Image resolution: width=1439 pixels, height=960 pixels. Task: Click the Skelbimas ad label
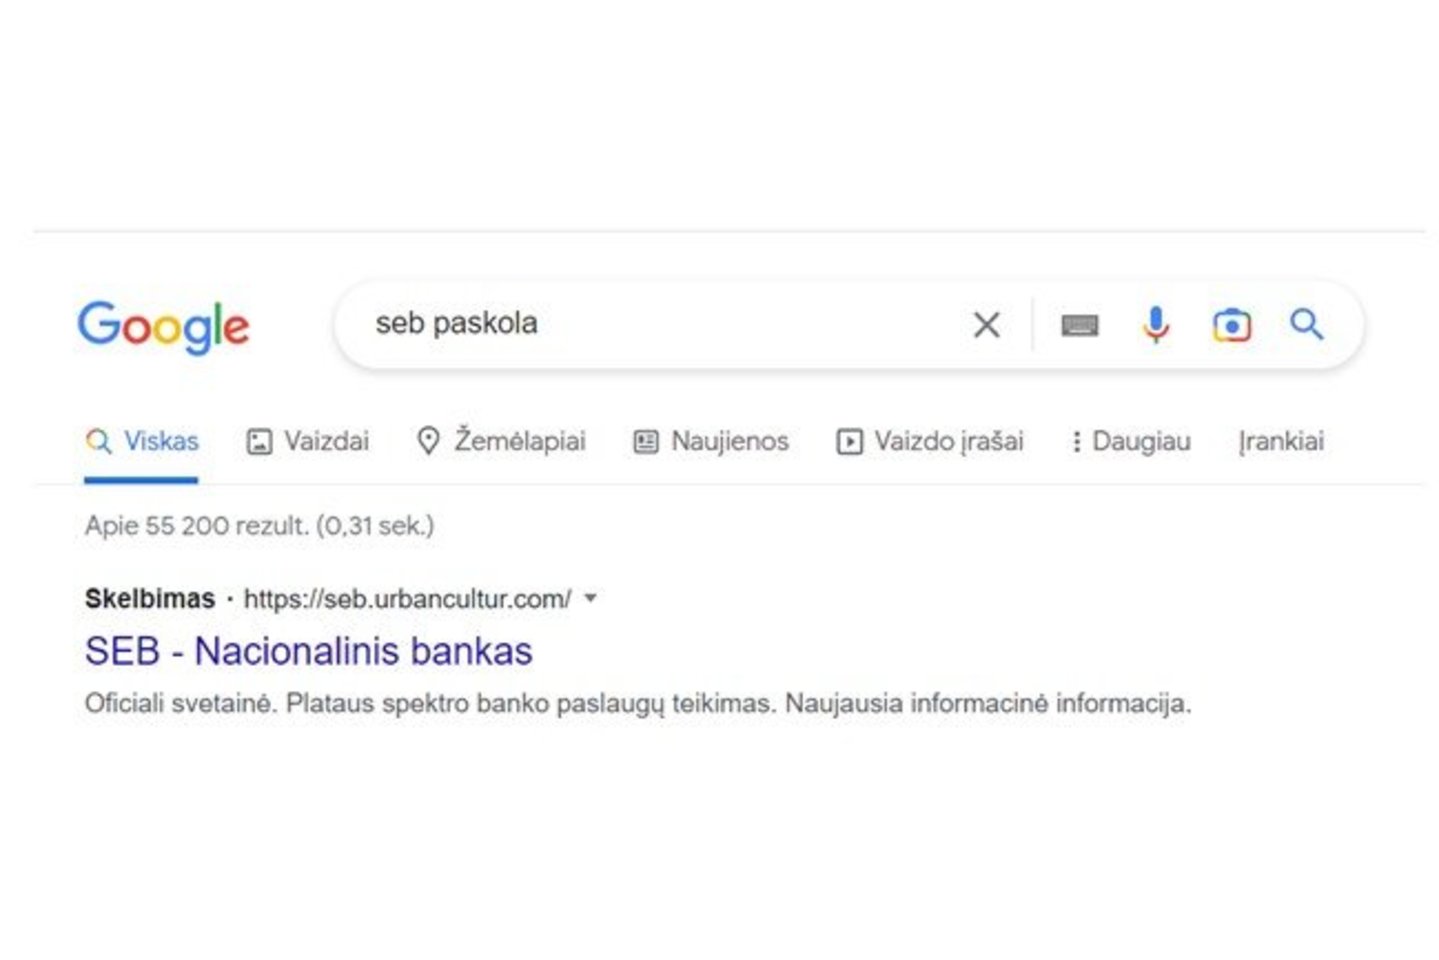pyautogui.click(x=150, y=598)
